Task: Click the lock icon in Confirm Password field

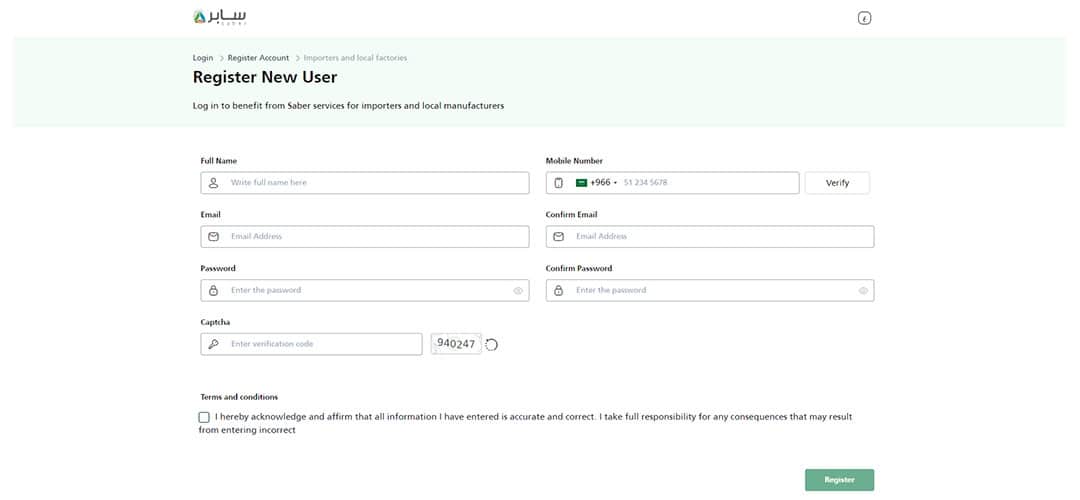Action: tap(559, 290)
